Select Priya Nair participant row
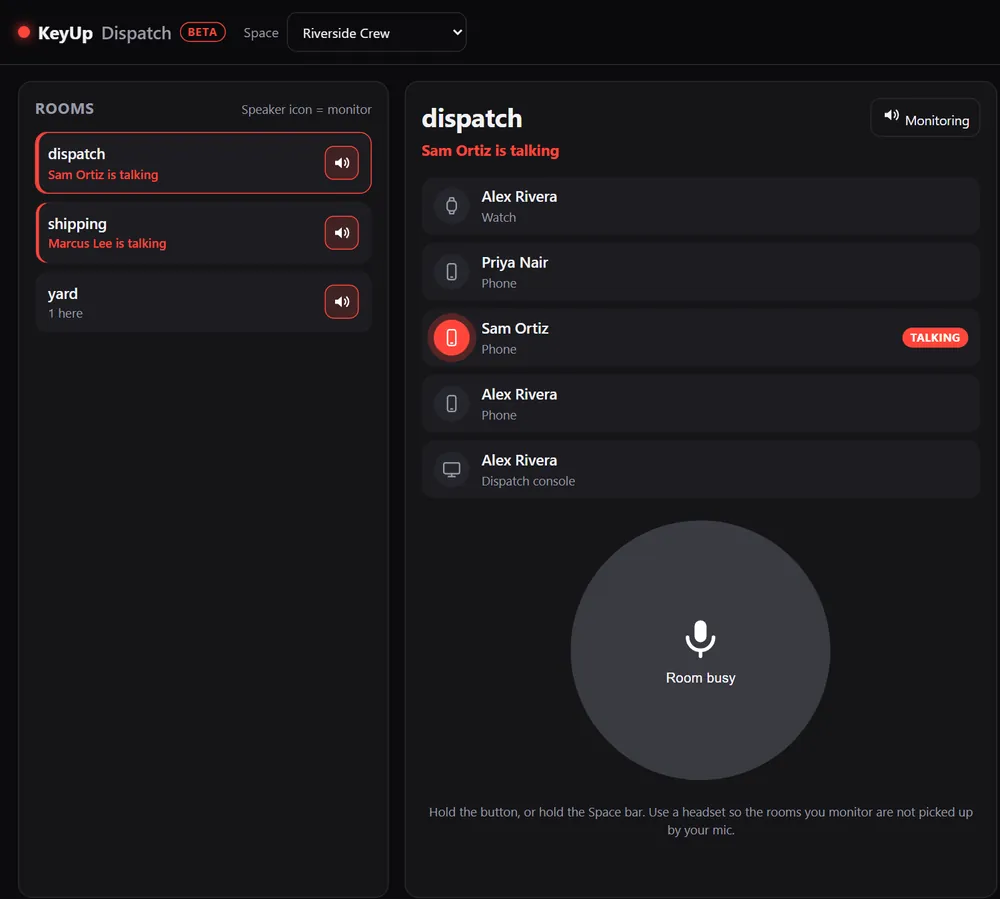The width and height of the screenshot is (1000, 899). click(x=700, y=272)
